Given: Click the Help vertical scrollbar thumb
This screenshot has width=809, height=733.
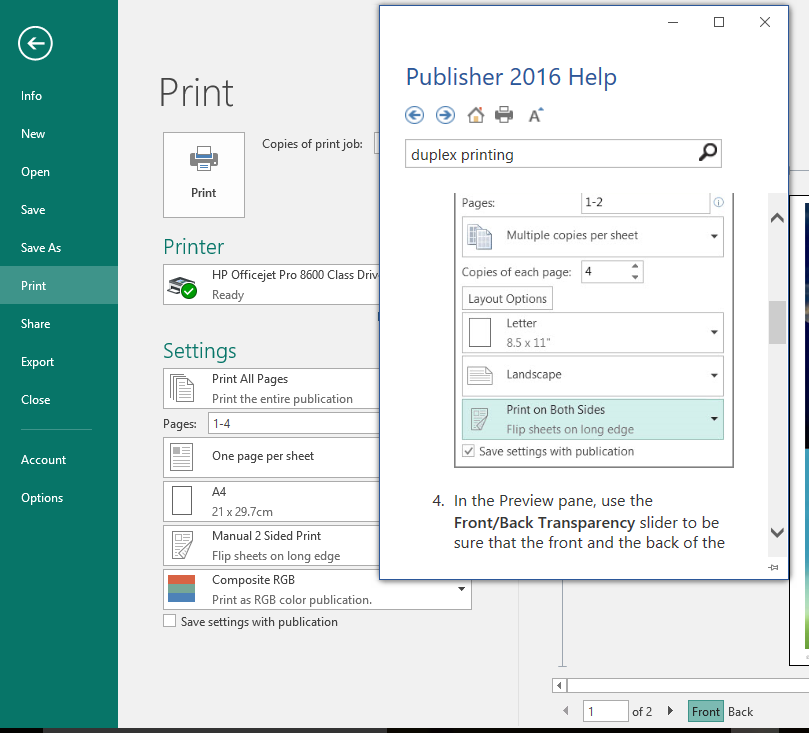Looking at the screenshot, I should (777, 322).
